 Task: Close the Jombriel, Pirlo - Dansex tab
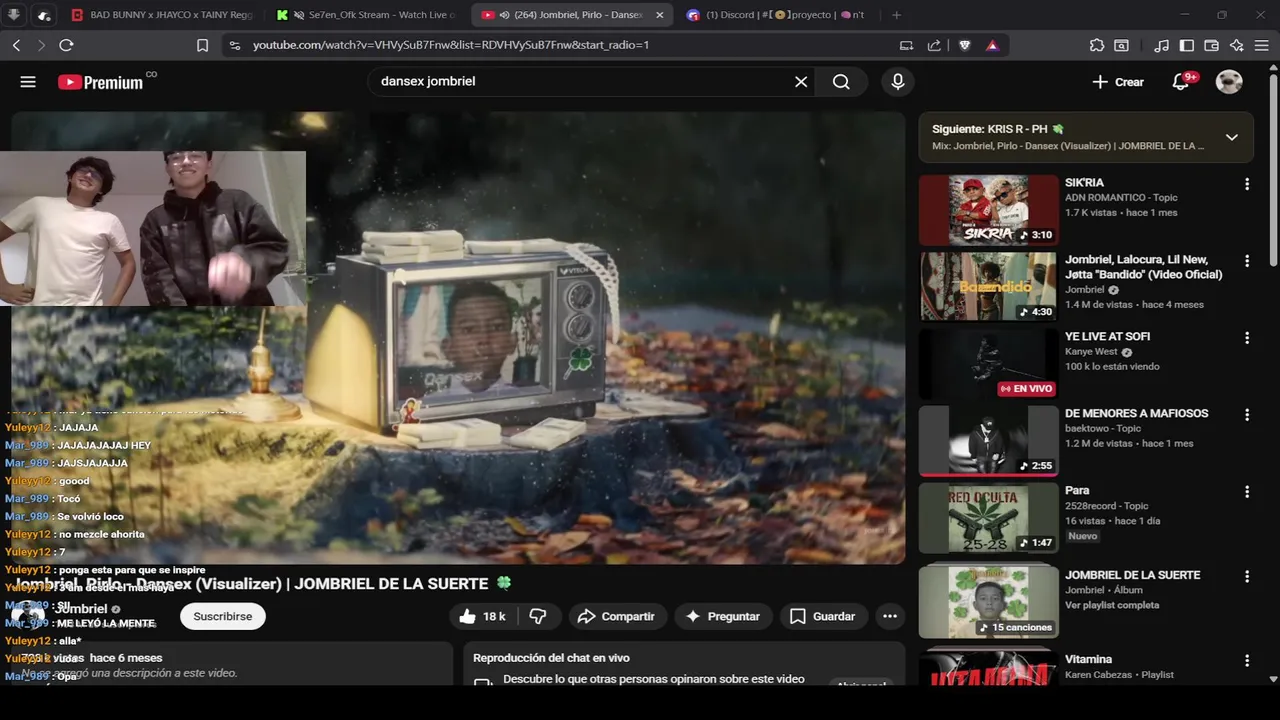pos(659,15)
